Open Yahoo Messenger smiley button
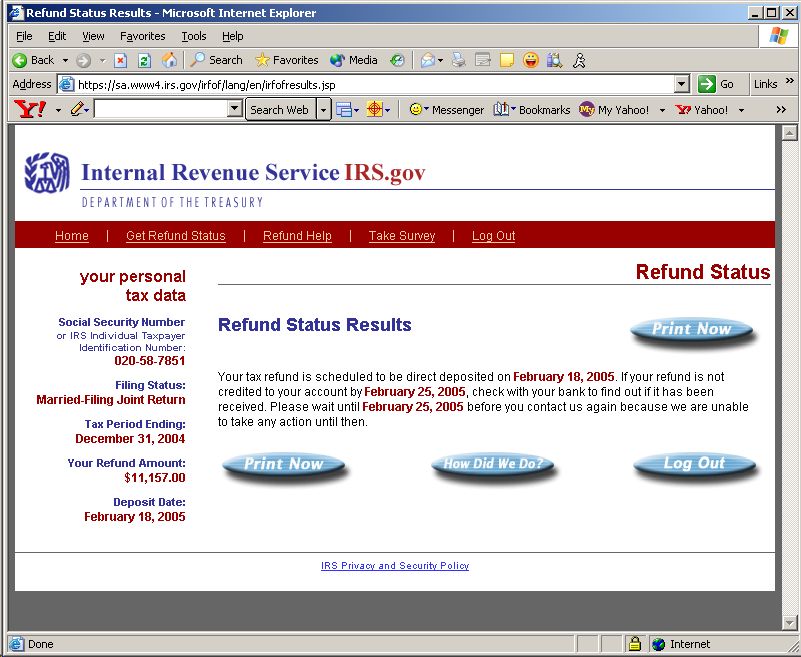 tap(447, 110)
